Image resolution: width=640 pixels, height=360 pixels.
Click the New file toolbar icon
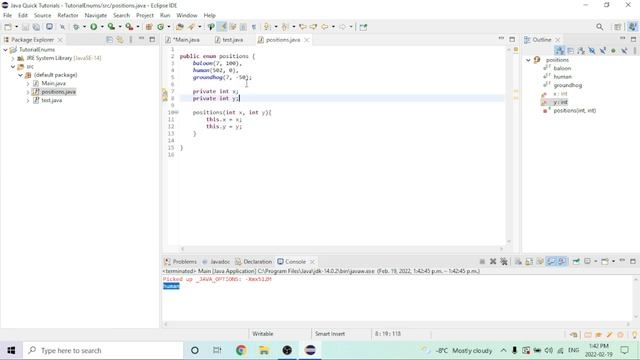tap(8, 27)
